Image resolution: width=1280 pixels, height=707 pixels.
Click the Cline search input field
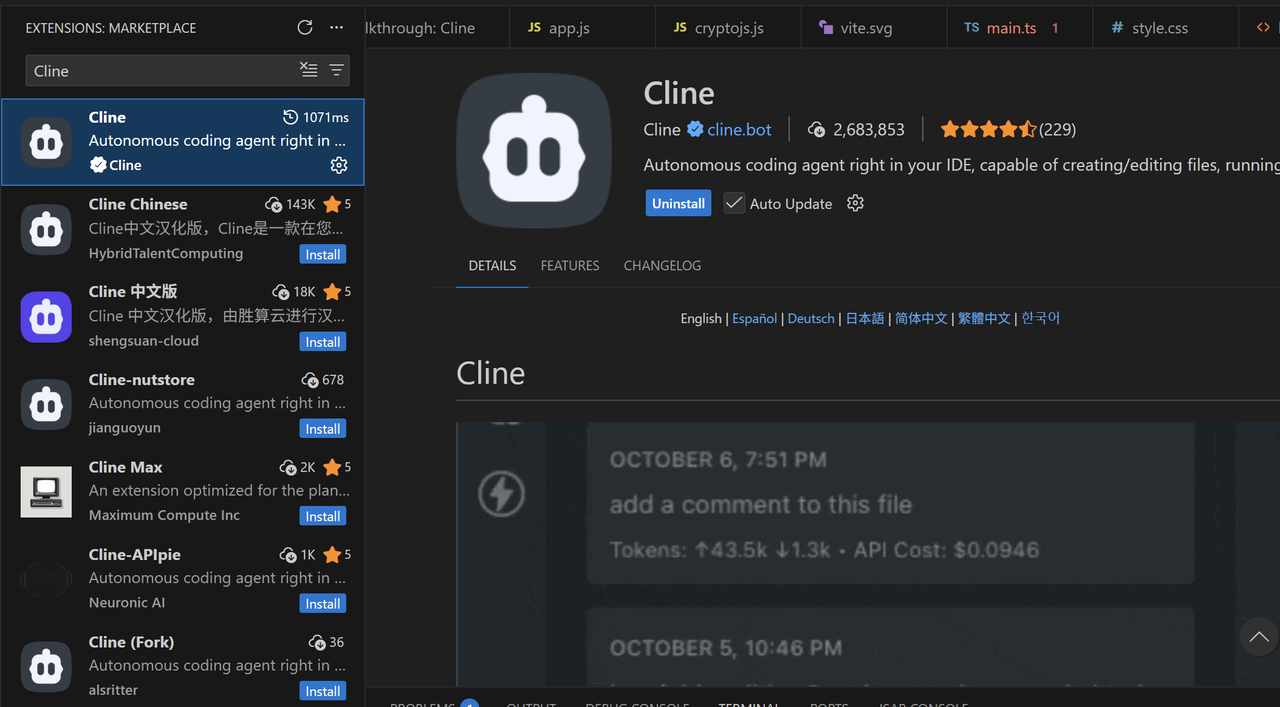tap(160, 71)
